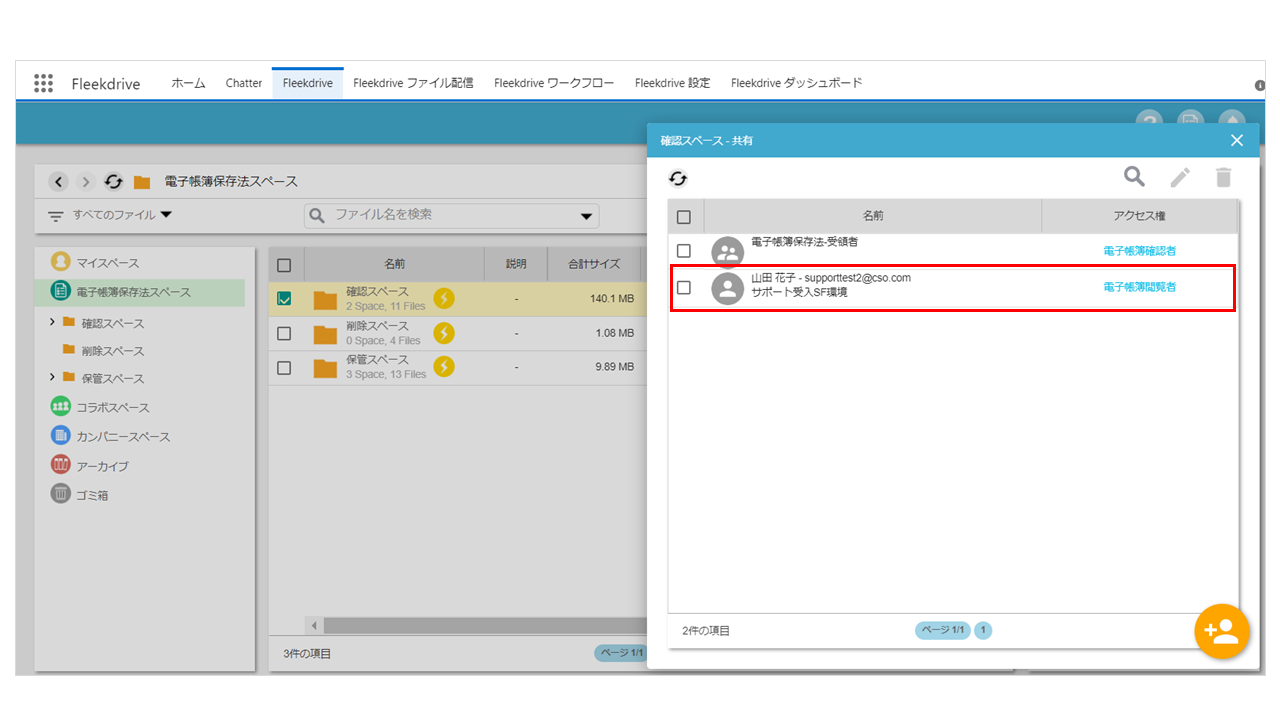Click the lightning badge on 削除スペース row
1280x720 pixels.
coord(444,333)
